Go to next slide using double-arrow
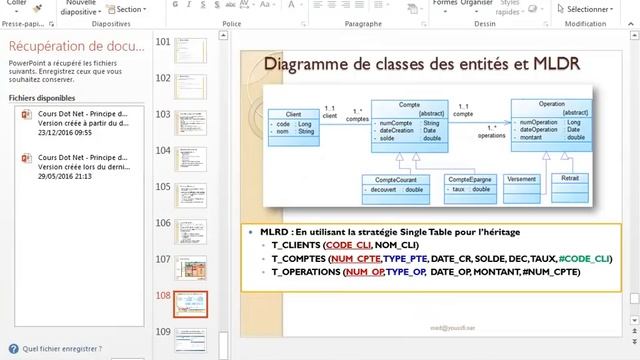640x360 pixels. tap(635, 341)
